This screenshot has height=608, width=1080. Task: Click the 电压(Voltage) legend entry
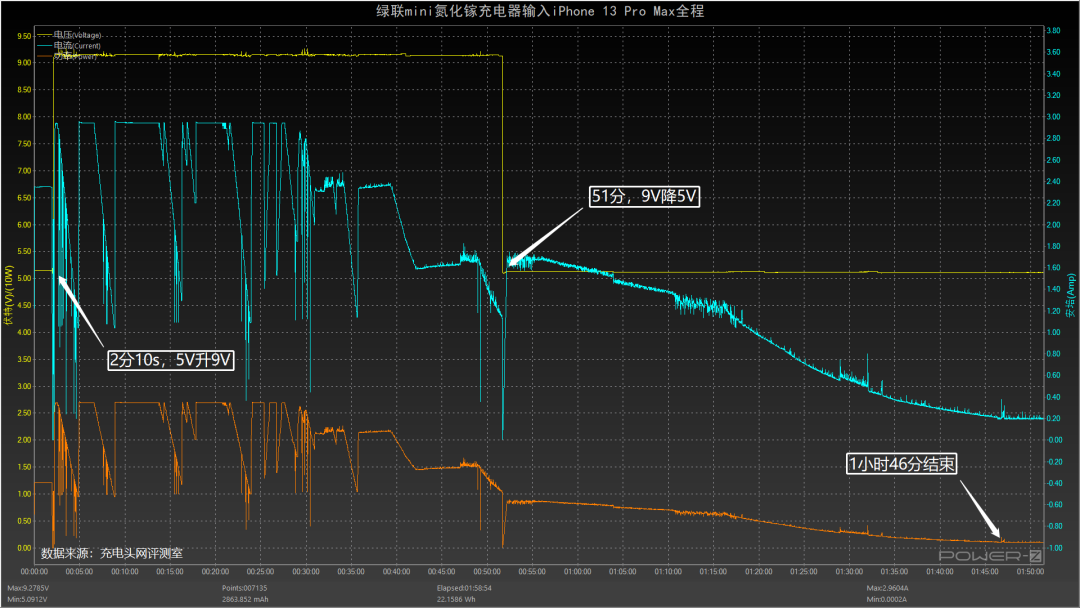69,35
